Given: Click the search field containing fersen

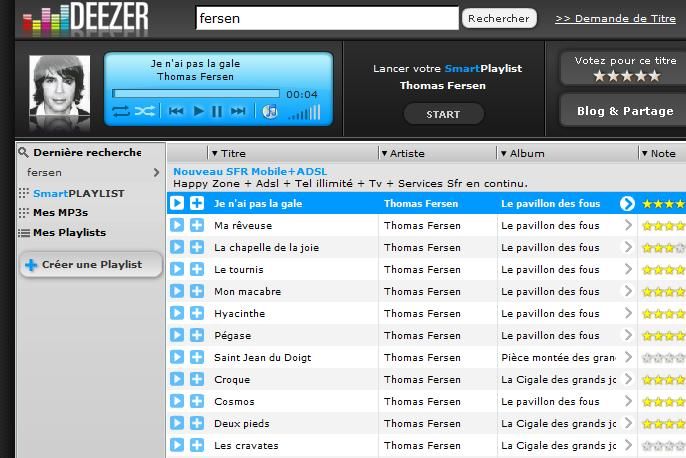Looking at the screenshot, I should click(327, 18).
